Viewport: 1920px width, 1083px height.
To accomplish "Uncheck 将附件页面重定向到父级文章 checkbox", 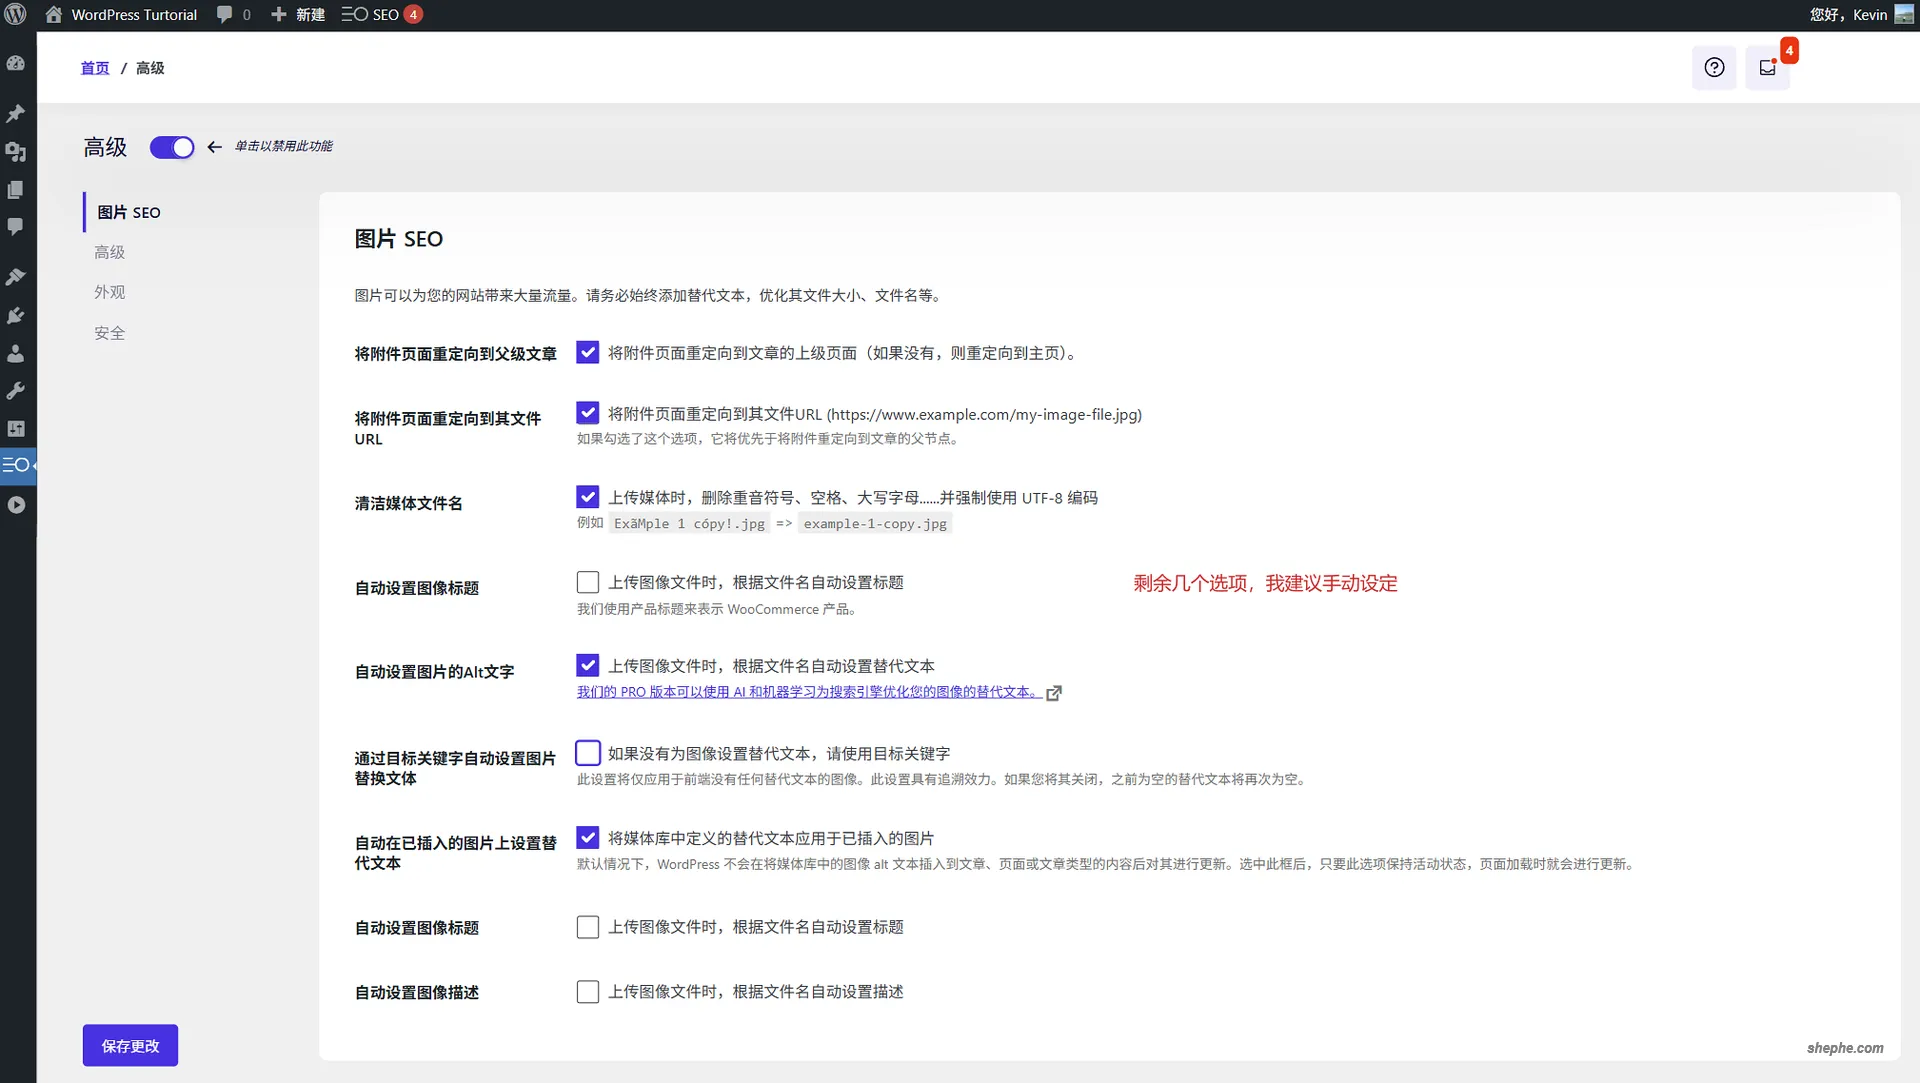I will pos(587,352).
